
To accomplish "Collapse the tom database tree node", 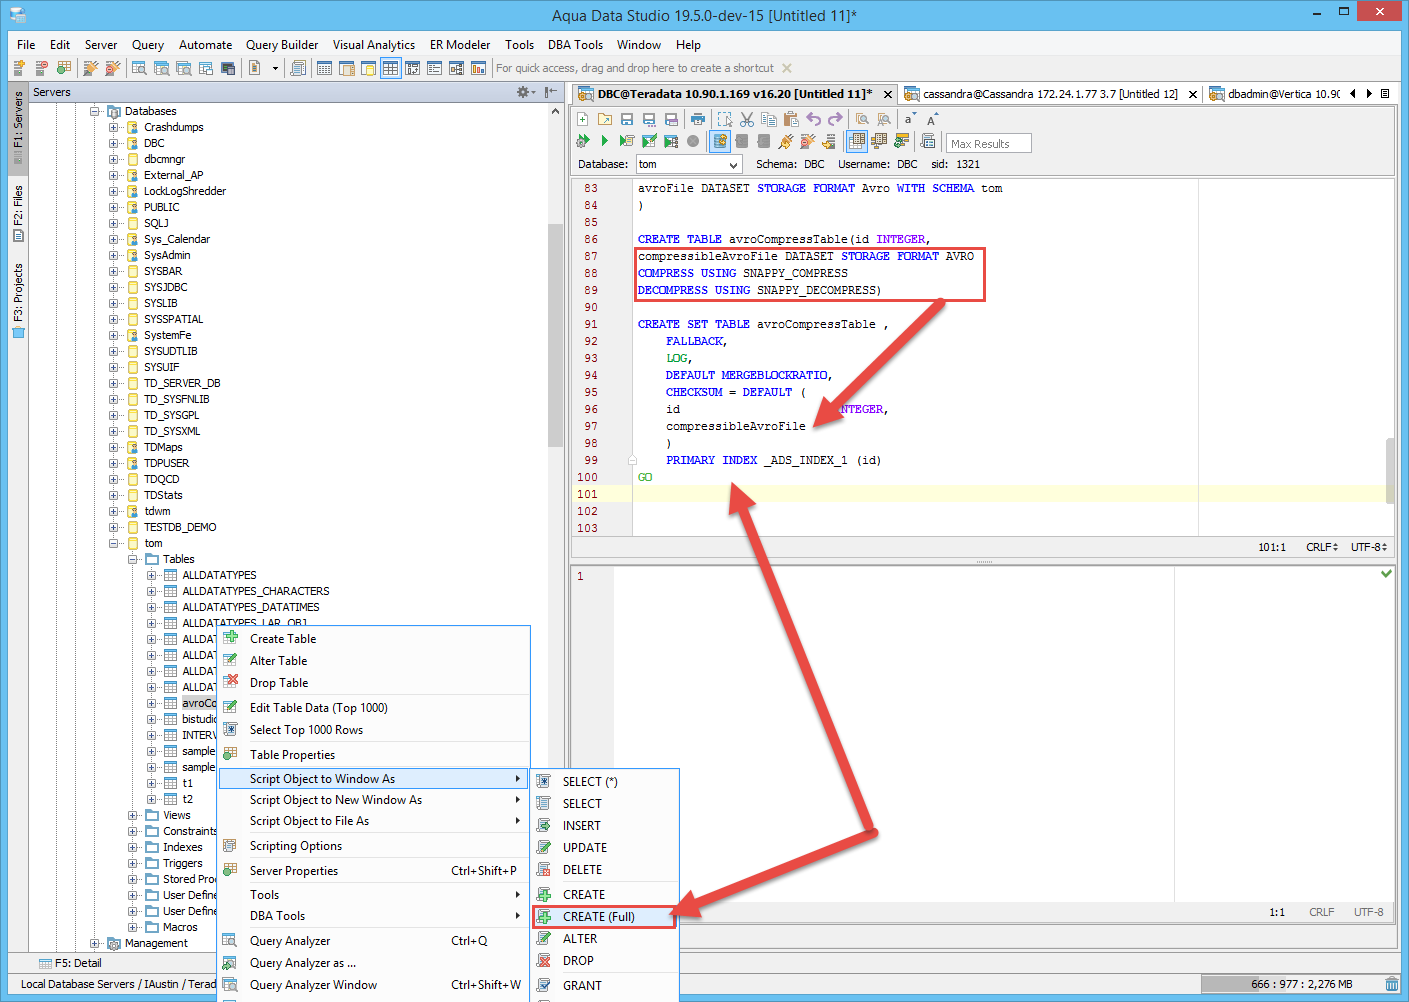I will pyautogui.click(x=113, y=543).
